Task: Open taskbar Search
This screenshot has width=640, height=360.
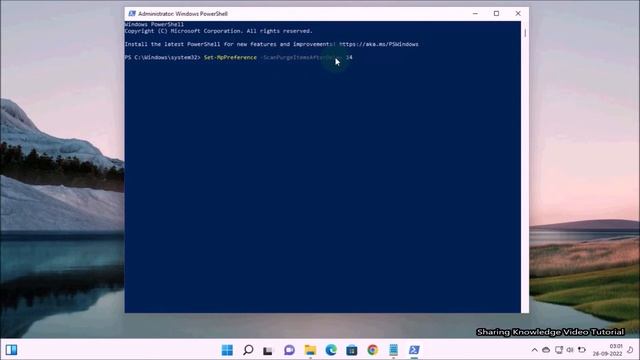Action: point(248,350)
